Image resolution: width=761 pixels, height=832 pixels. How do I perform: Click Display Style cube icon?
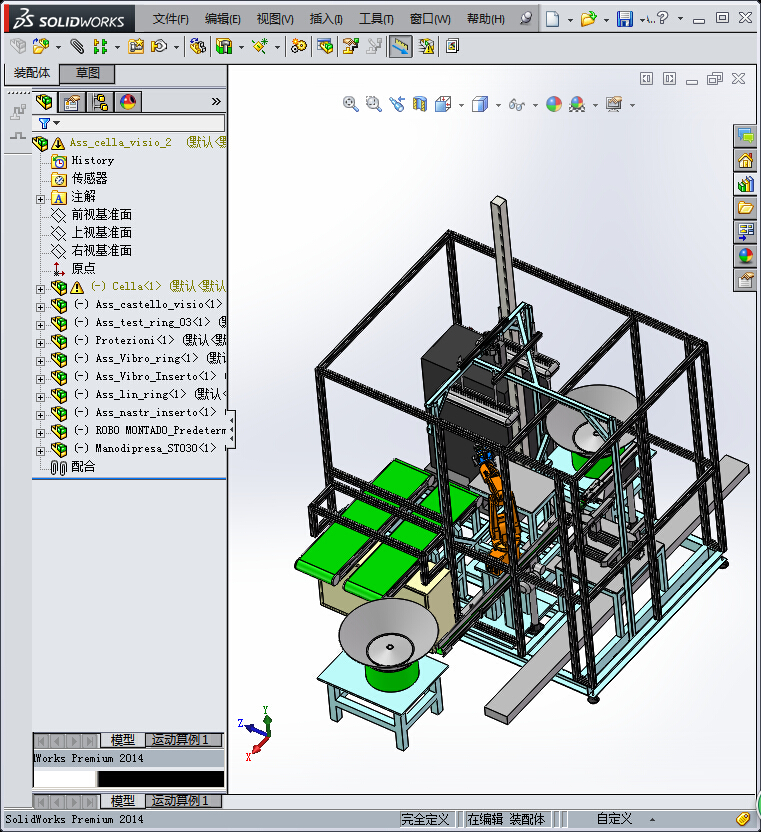pos(480,104)
